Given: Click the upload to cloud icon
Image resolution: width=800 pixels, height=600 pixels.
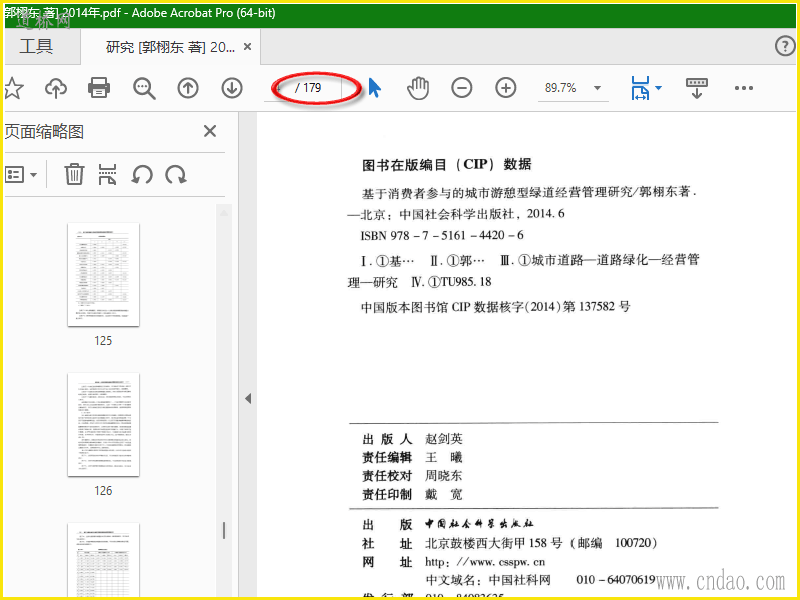Looking at the screenshot, I should click(x=56, y=88).
